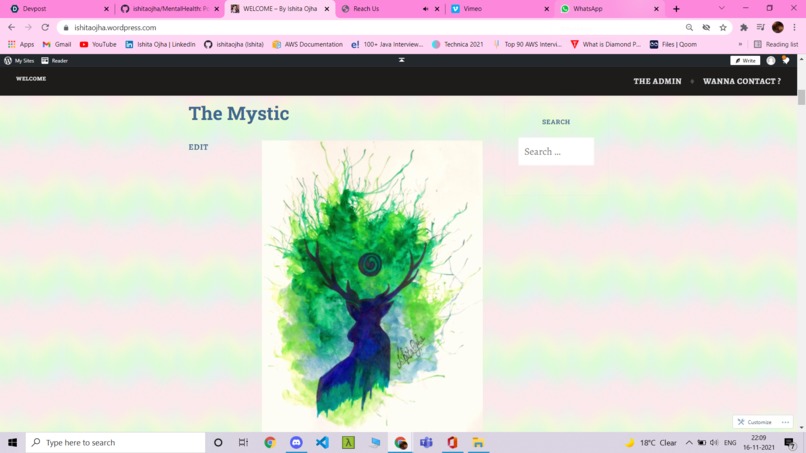This screenshot has height=453, width=806.
Task: Open Chrome three-dot menu
Action: 794,28
